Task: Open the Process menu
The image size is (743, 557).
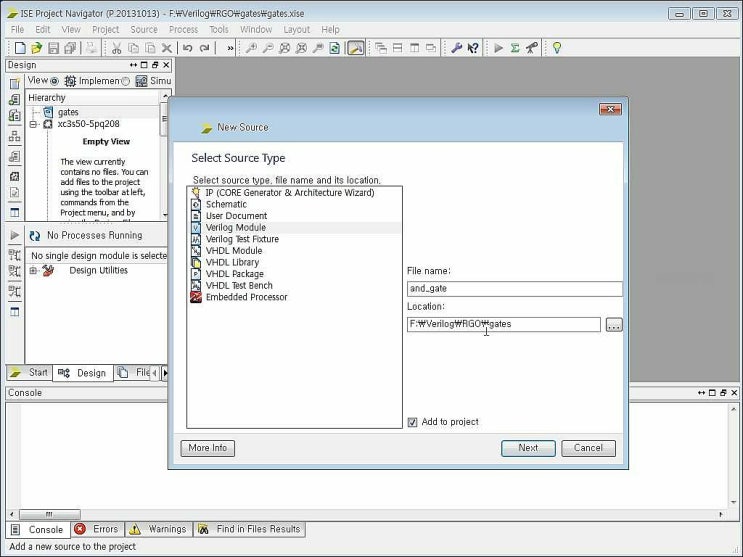Action: click(x=183, y=29)
